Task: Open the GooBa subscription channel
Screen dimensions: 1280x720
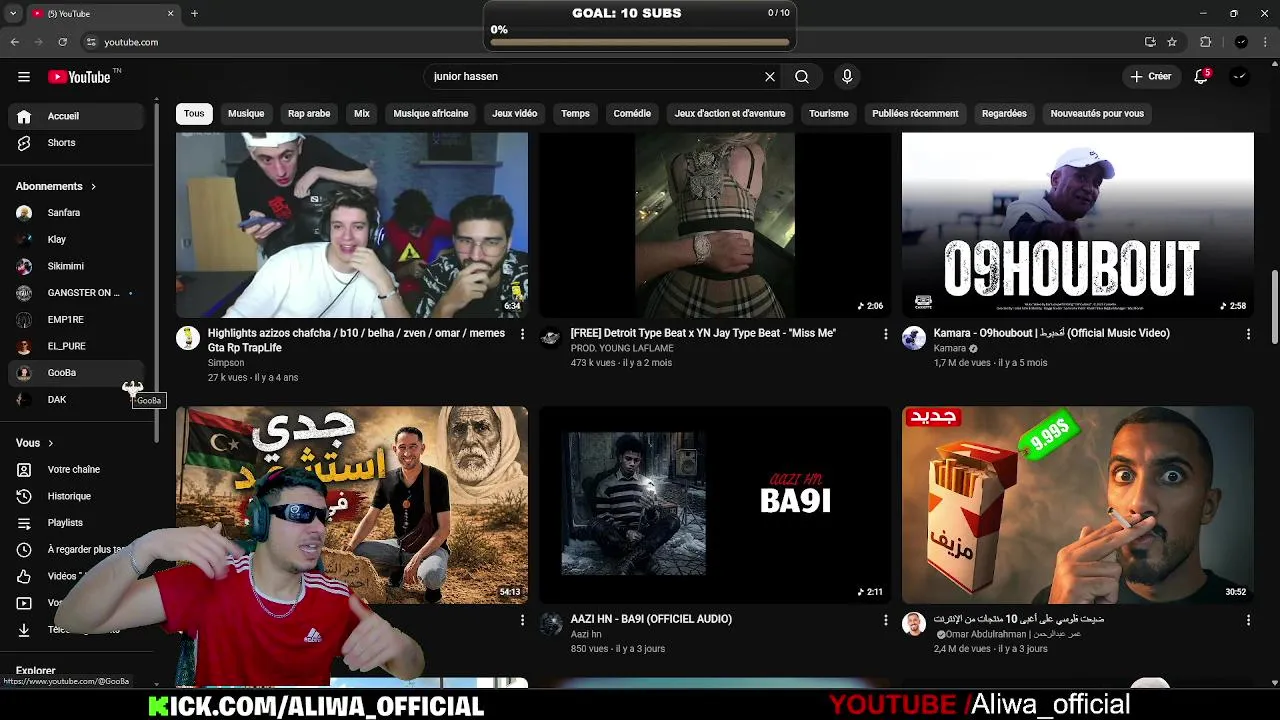Action: tap(76, 373)
